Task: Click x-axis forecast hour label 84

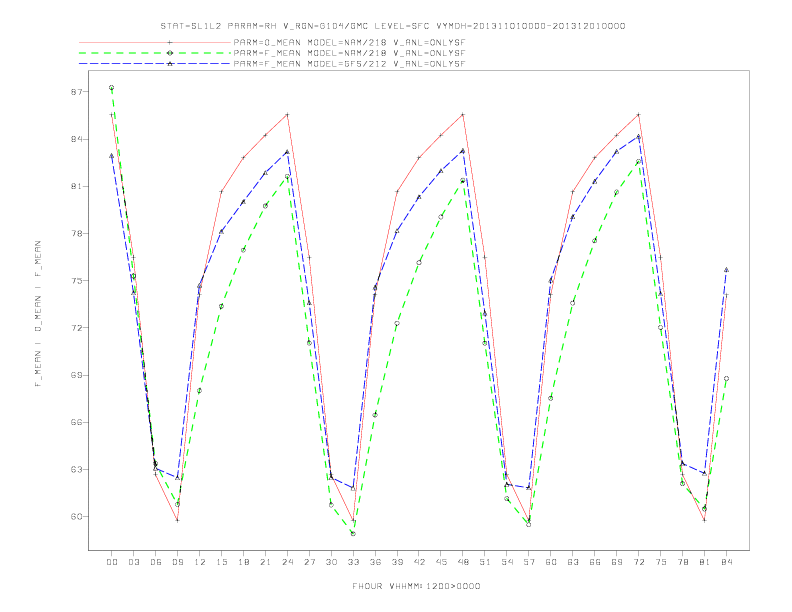Action: click(x=726, y=562)
